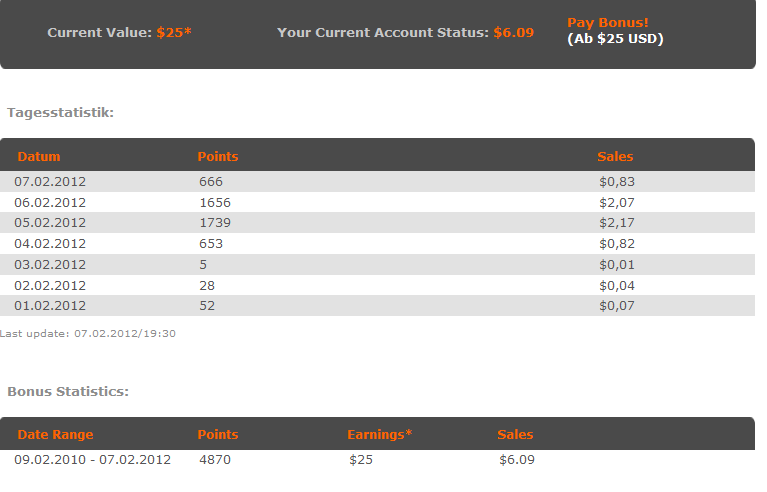
Task: Click the 1739 points value
Action: [x=215, y=222]
